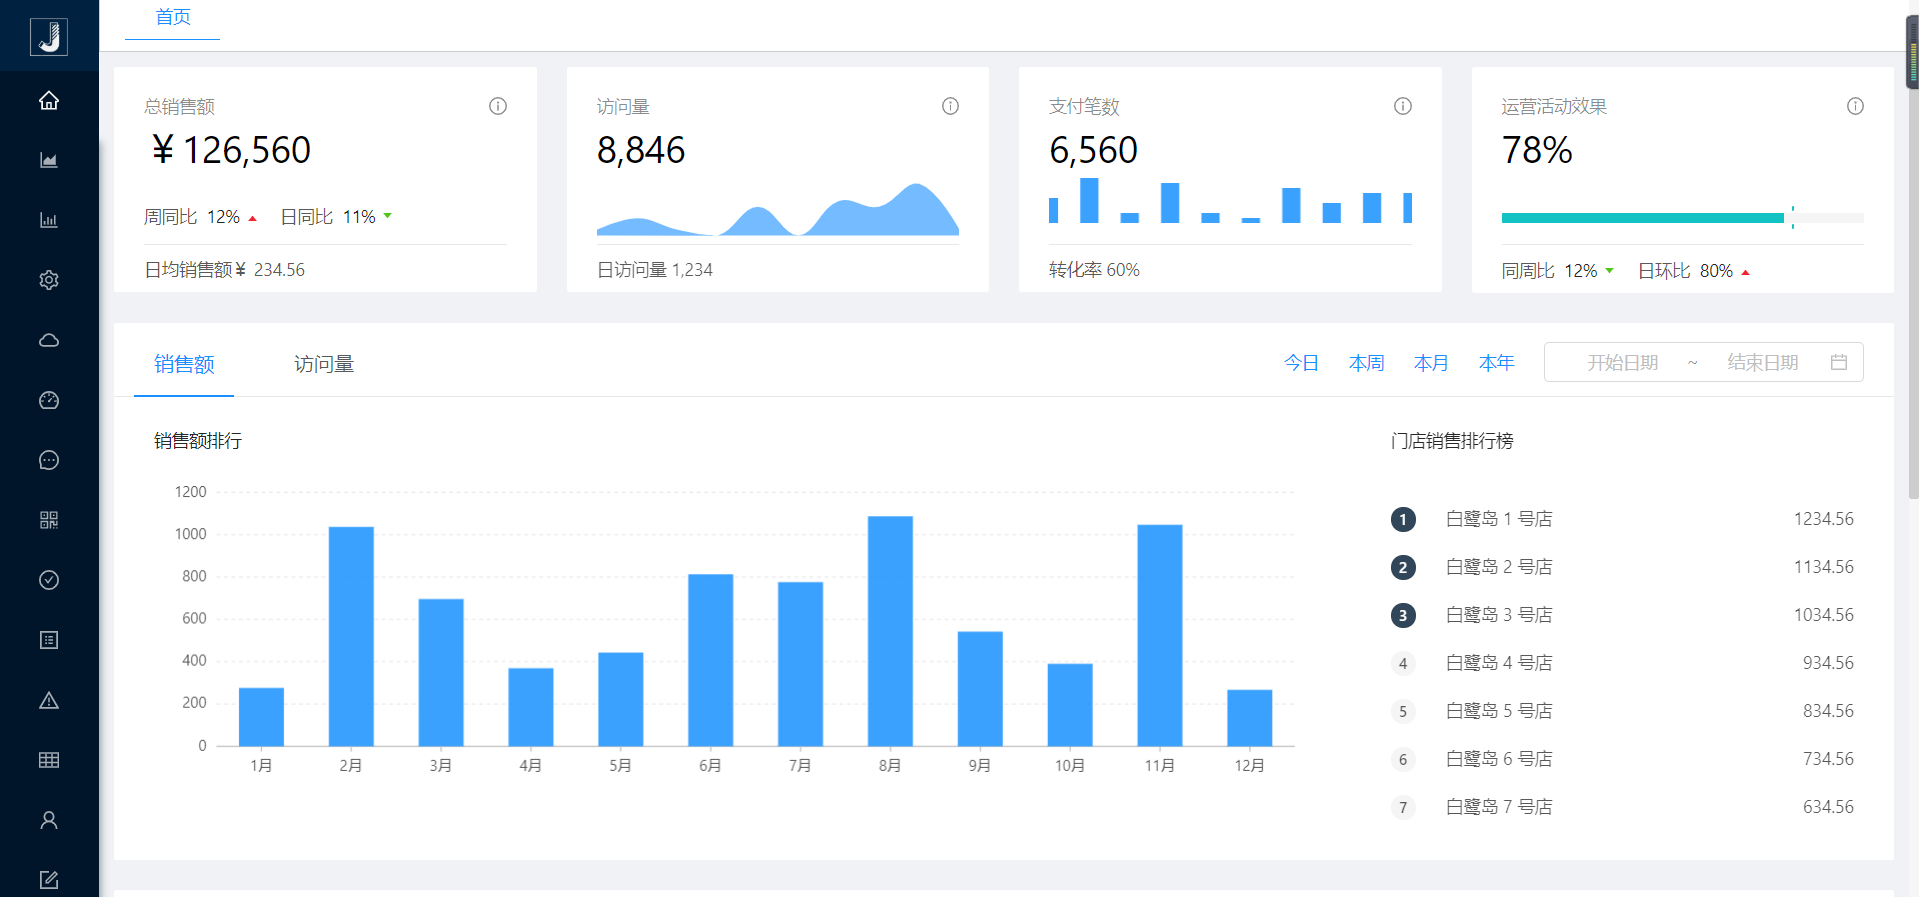Switch to the 访问量 tab
This screenshot has width=1919, height=897.
click(324, 364)
